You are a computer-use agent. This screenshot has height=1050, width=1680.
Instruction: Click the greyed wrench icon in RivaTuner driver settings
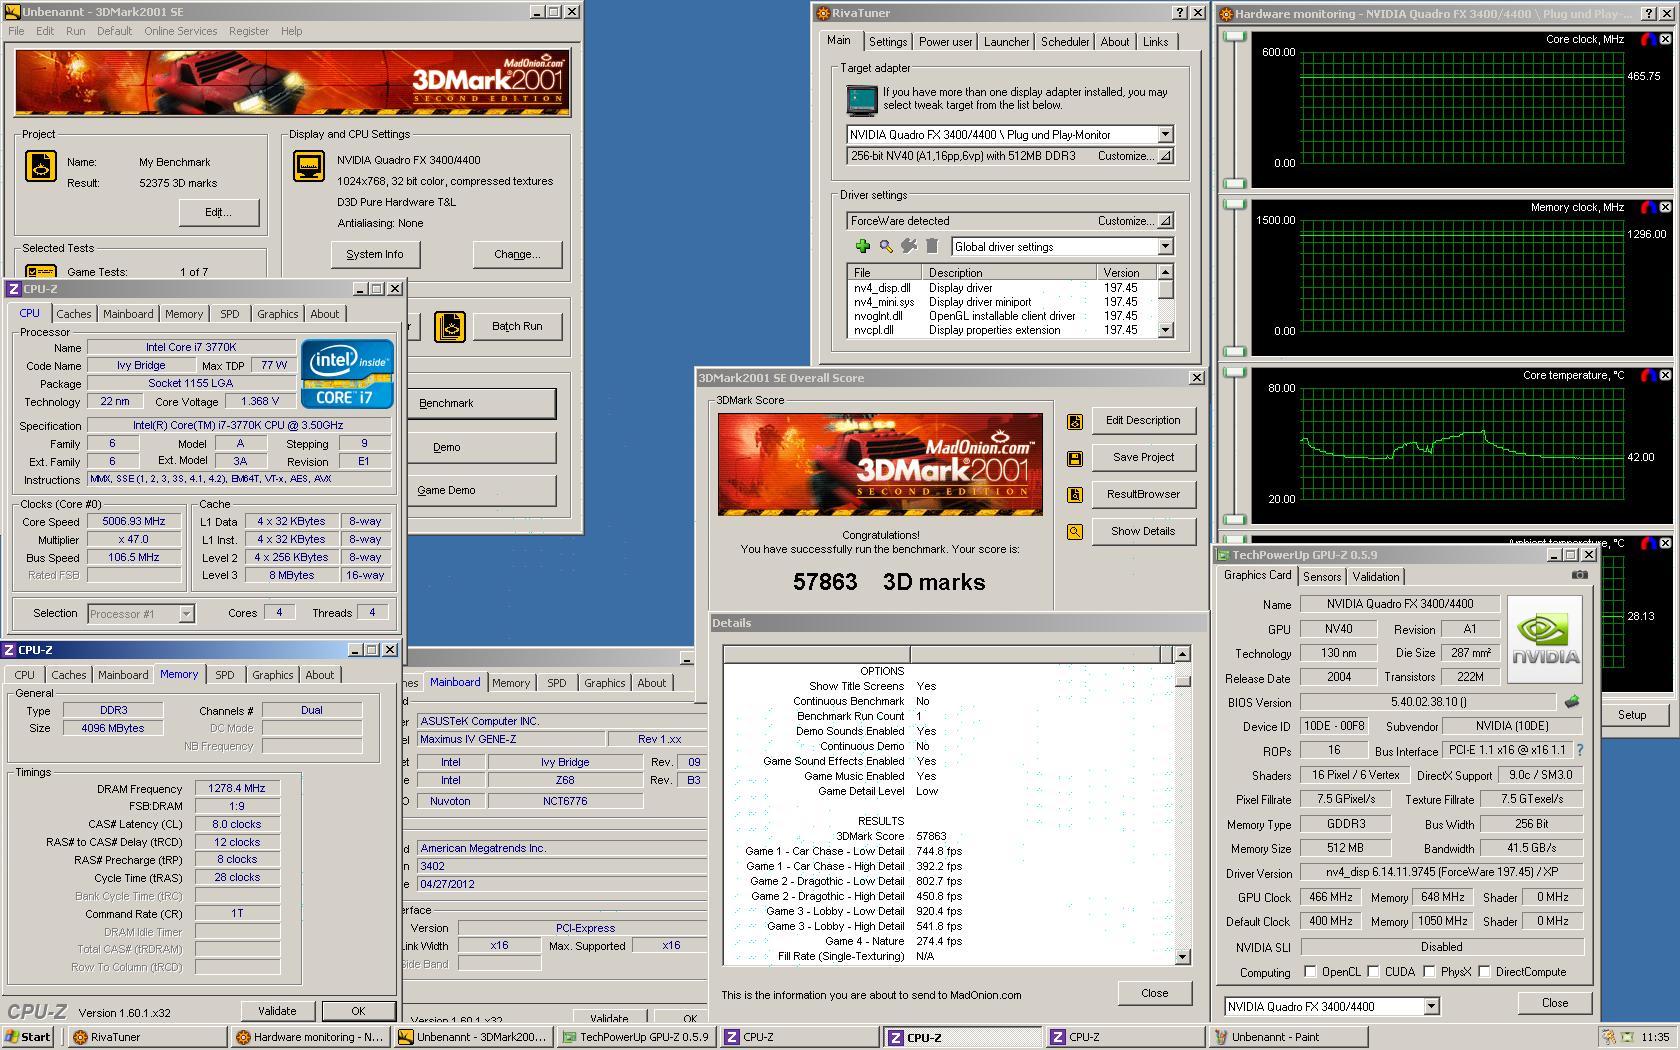909,246
